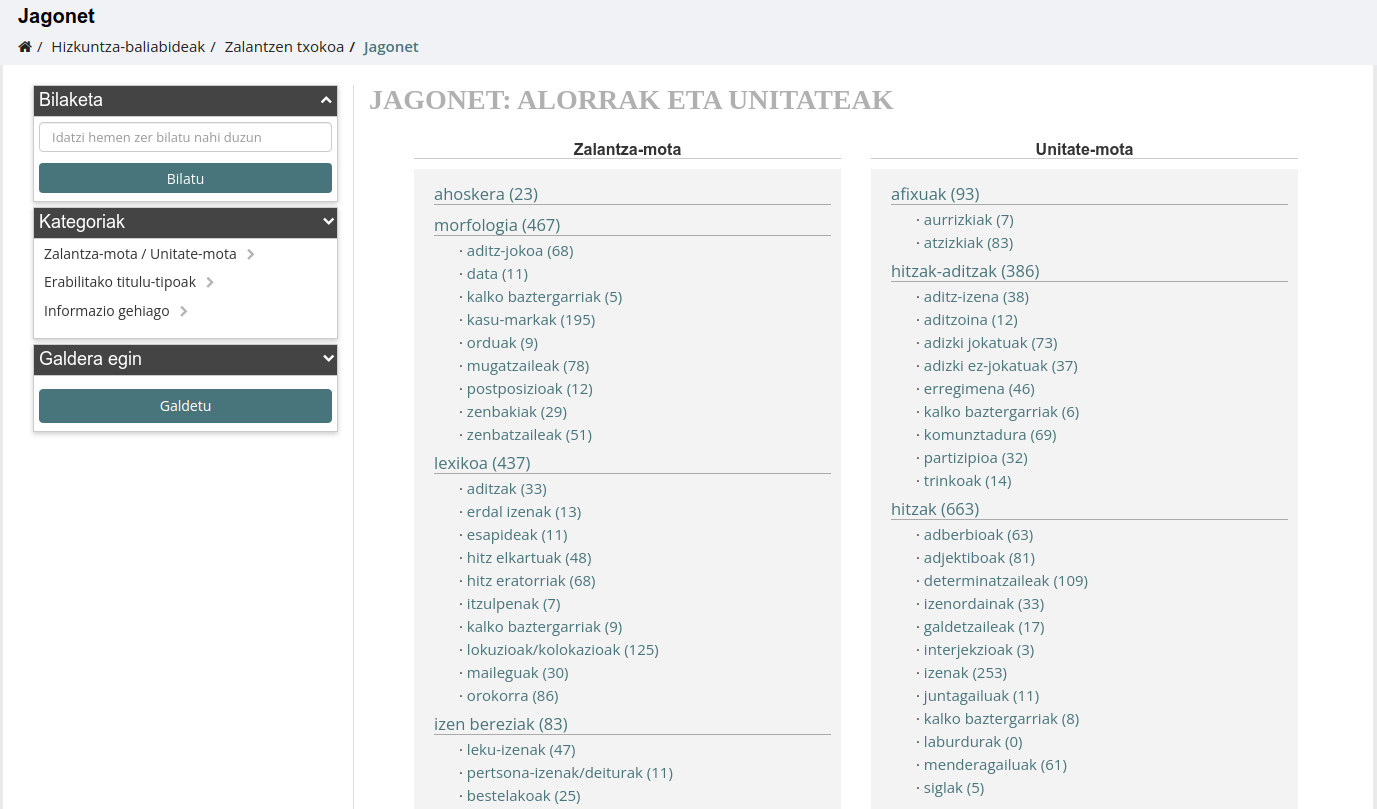
Task: Open menderagailuak (61) link
Action: pyautogui.click(x=995, y=765)
